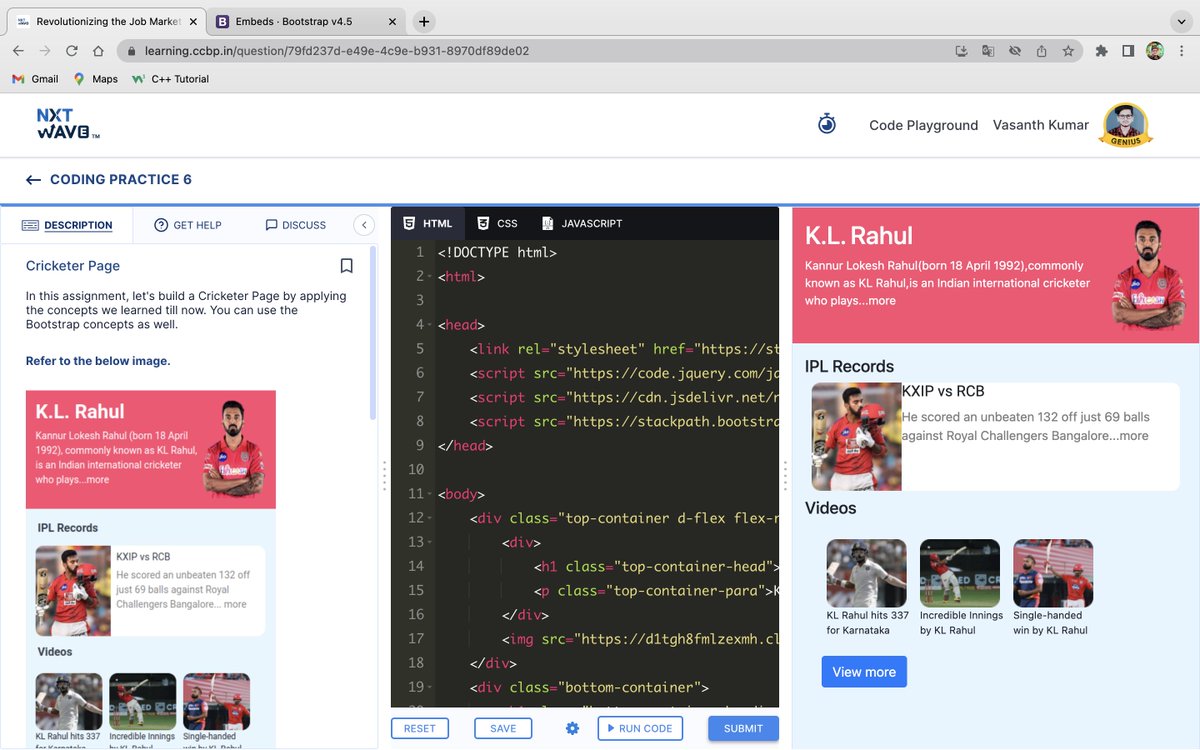Fold the top-container div on line 12

(429, 518)
